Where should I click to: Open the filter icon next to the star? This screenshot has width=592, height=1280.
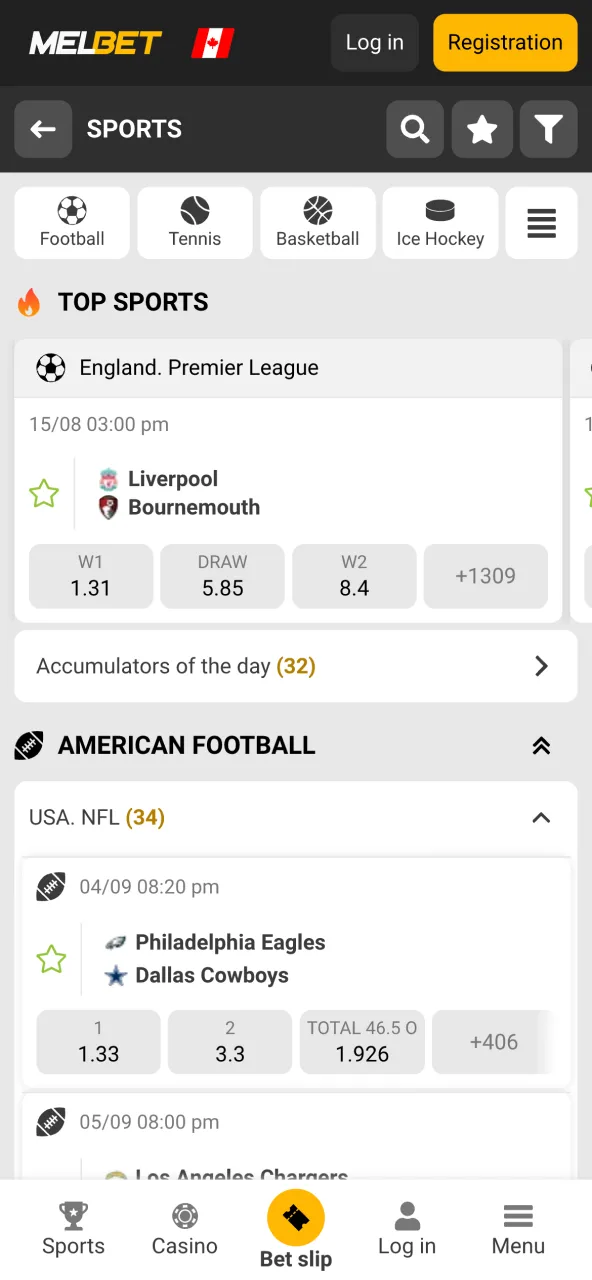click(x=548, y=129)
